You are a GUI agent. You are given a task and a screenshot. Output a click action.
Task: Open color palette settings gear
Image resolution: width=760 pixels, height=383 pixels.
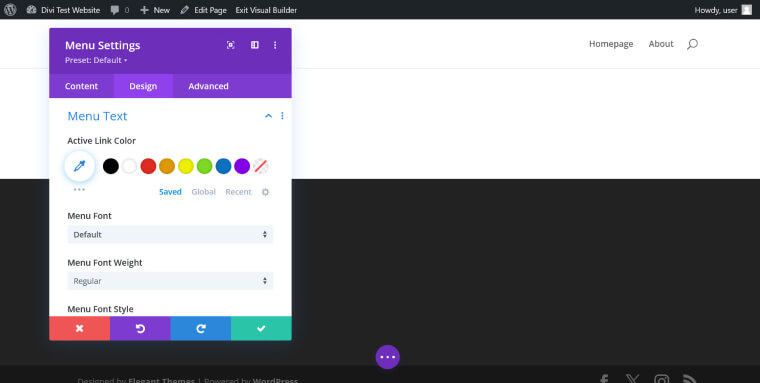pyautogui.click(x=266, y=192)
